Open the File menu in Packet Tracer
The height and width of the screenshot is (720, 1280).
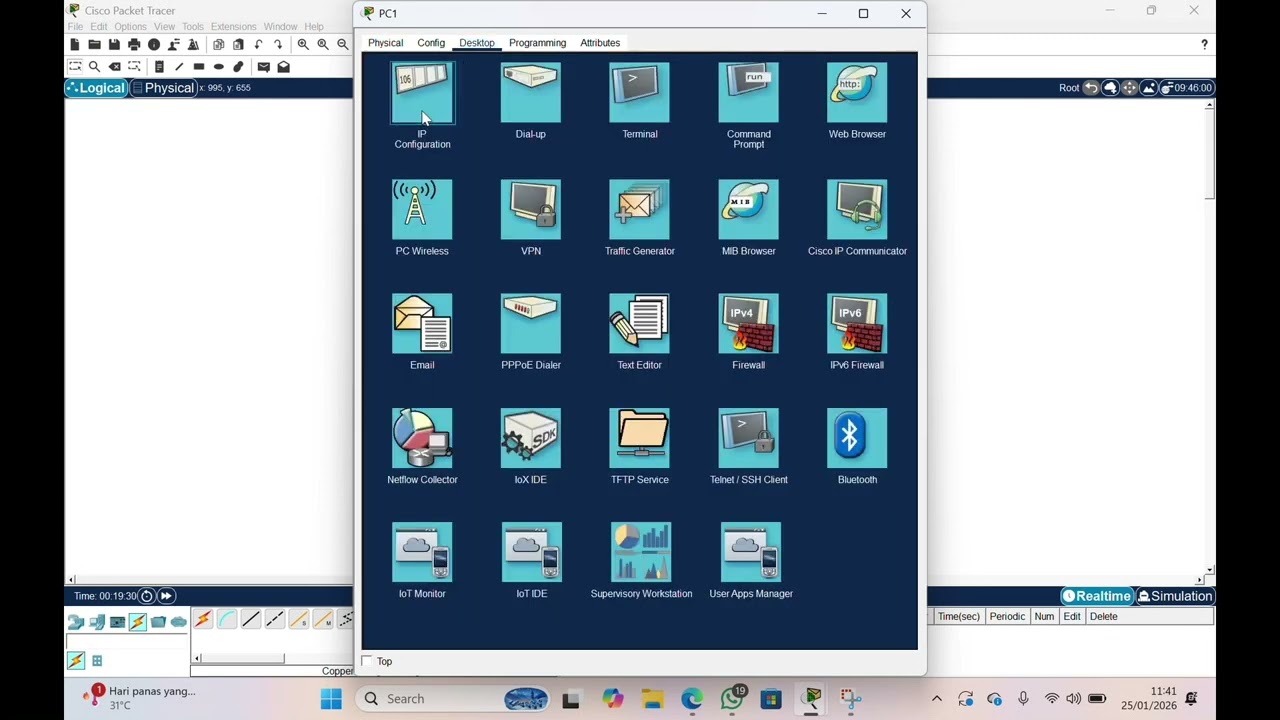(x=75, y=27)
